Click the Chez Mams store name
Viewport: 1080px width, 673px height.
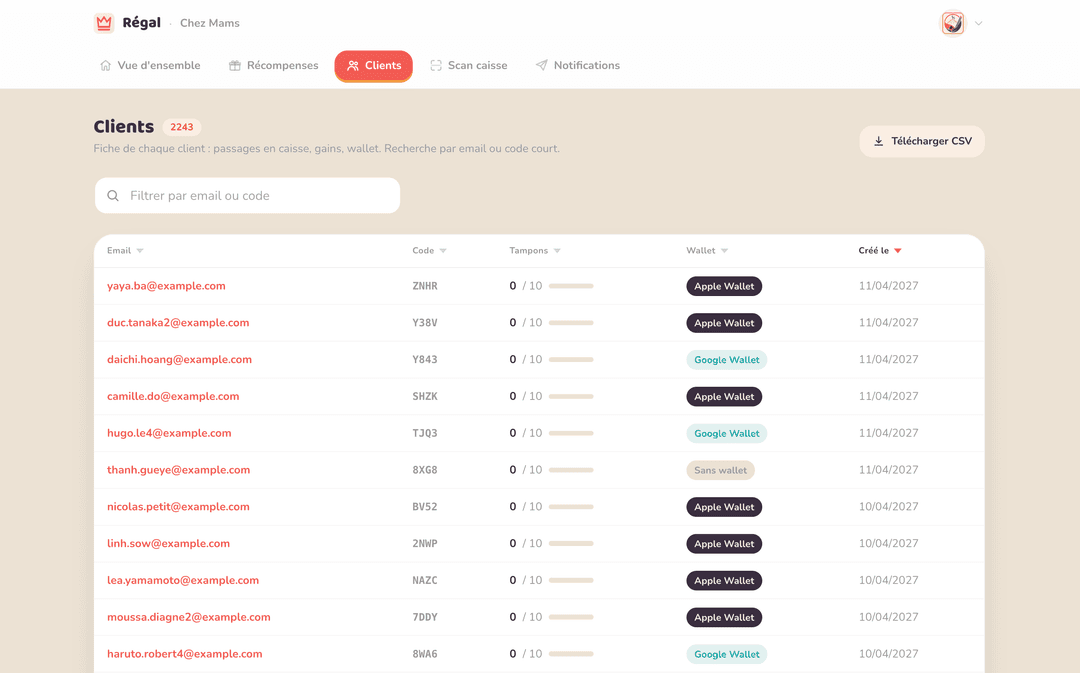click(x=210, y=23)
